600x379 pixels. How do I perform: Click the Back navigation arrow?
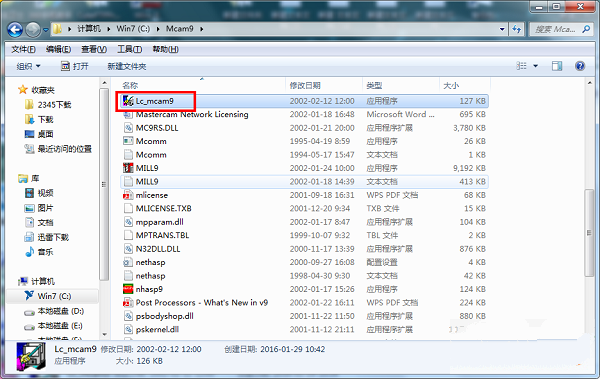(x=15, y=29)
